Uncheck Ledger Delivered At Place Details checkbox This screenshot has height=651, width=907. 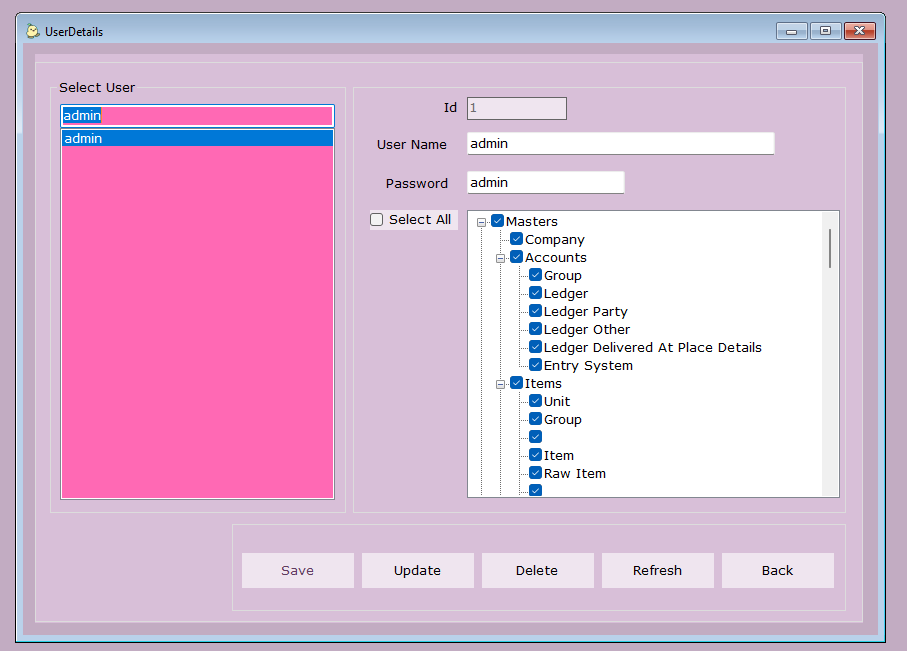536,347
